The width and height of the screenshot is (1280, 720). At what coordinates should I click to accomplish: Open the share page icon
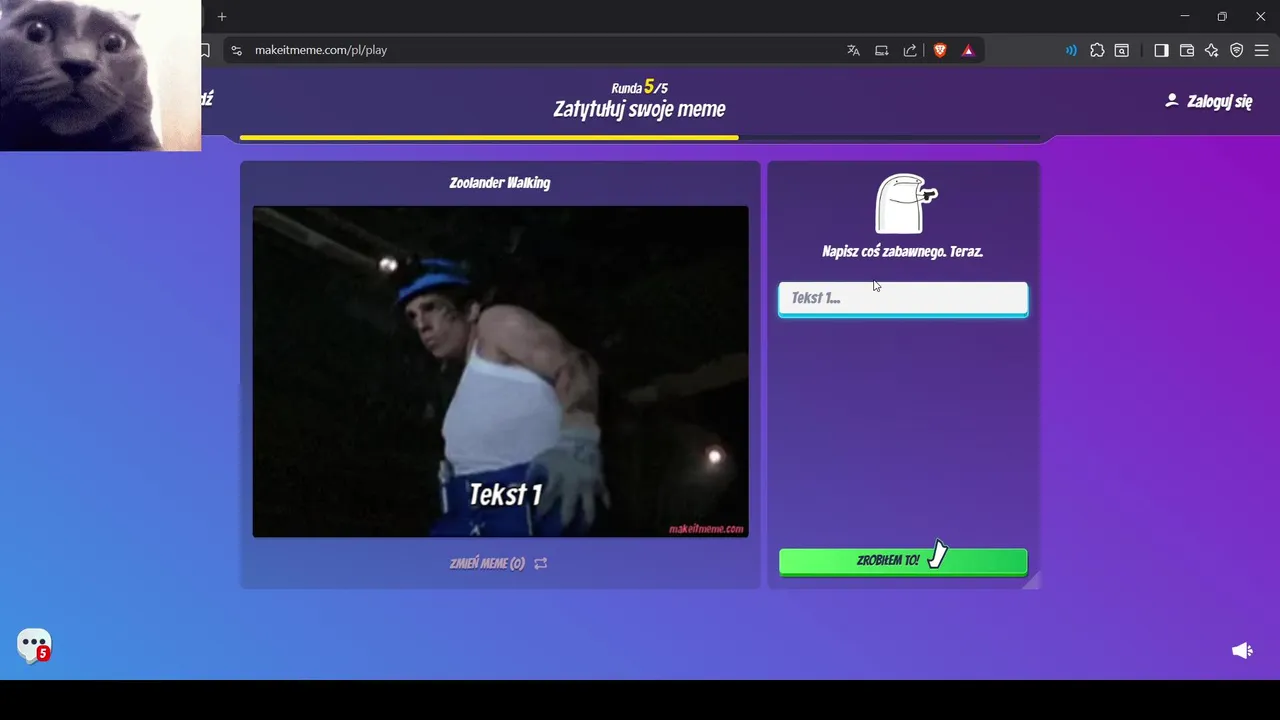click(910, 50)
